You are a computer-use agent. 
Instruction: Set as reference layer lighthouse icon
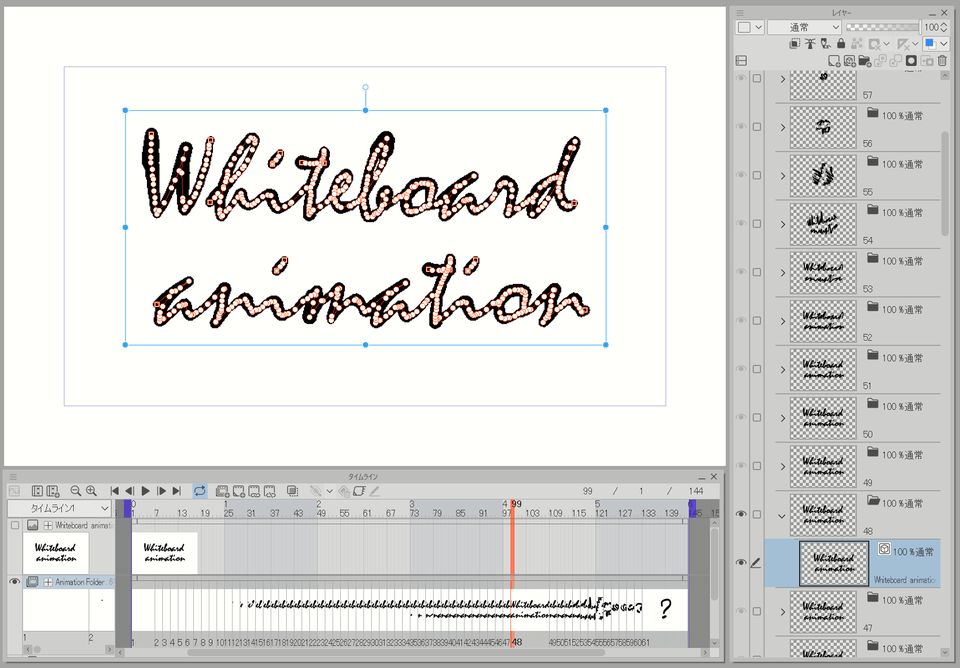810,43
